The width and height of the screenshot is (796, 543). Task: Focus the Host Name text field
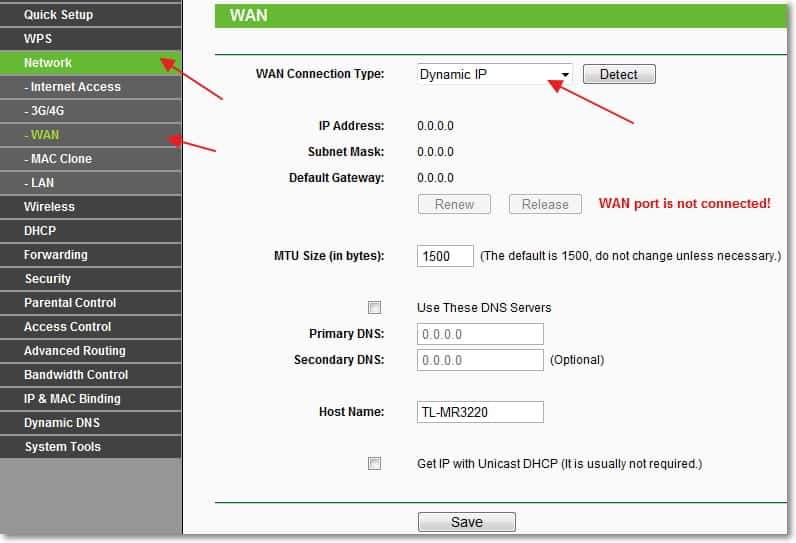point(480,412)
